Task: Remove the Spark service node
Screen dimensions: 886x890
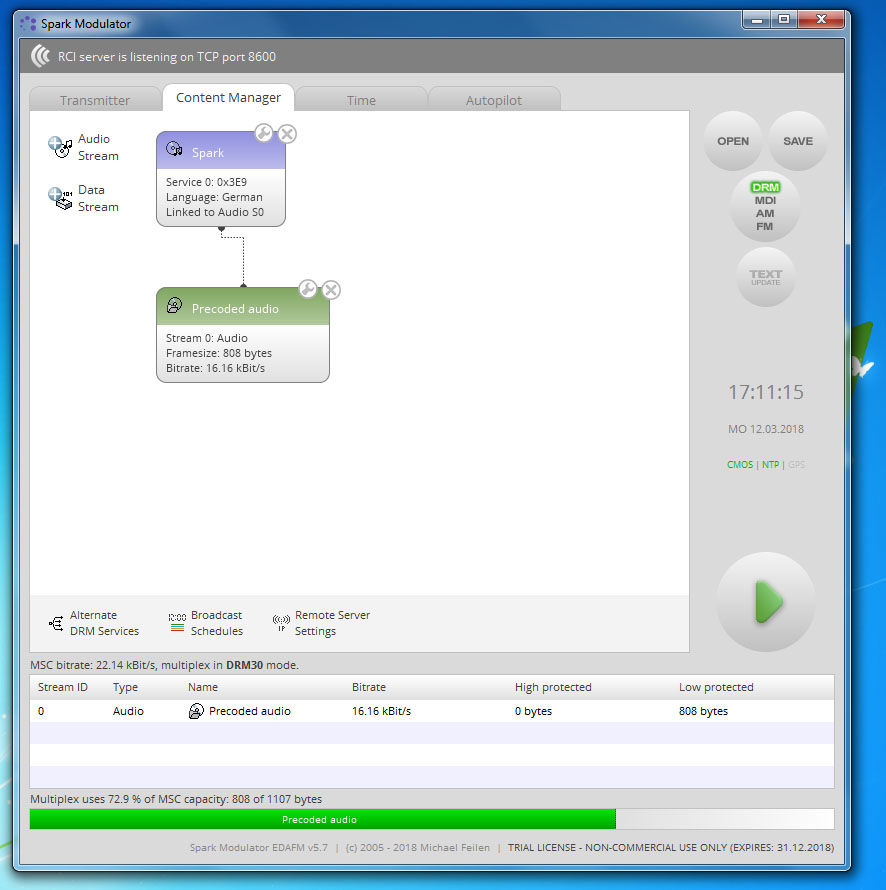Action: point(287,134)
